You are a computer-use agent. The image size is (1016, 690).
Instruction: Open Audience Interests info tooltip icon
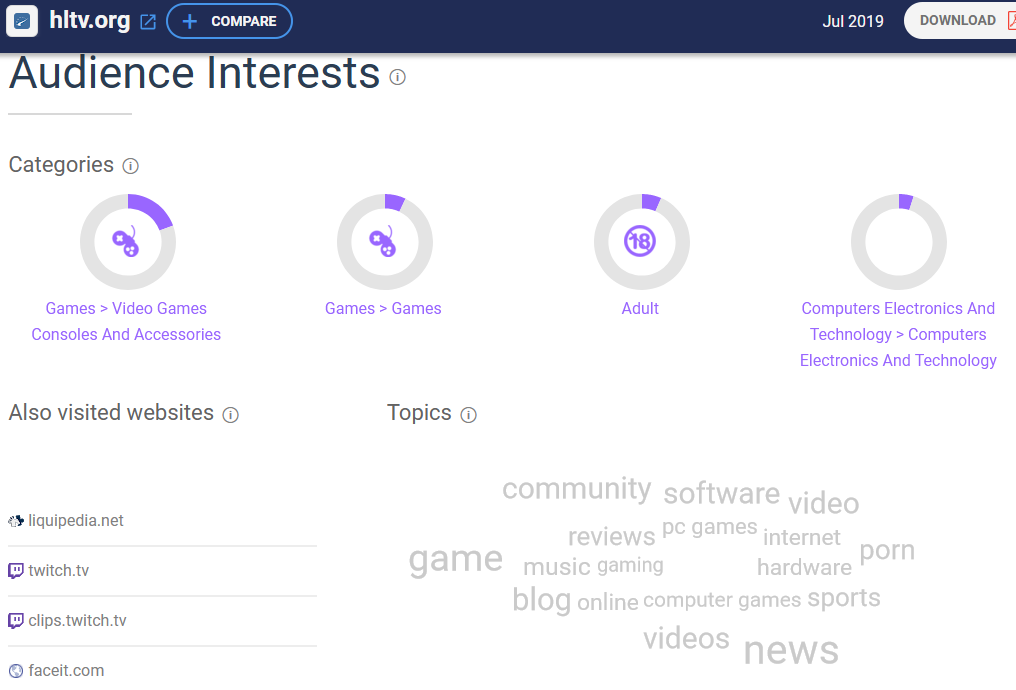click(x=397, y=77)
